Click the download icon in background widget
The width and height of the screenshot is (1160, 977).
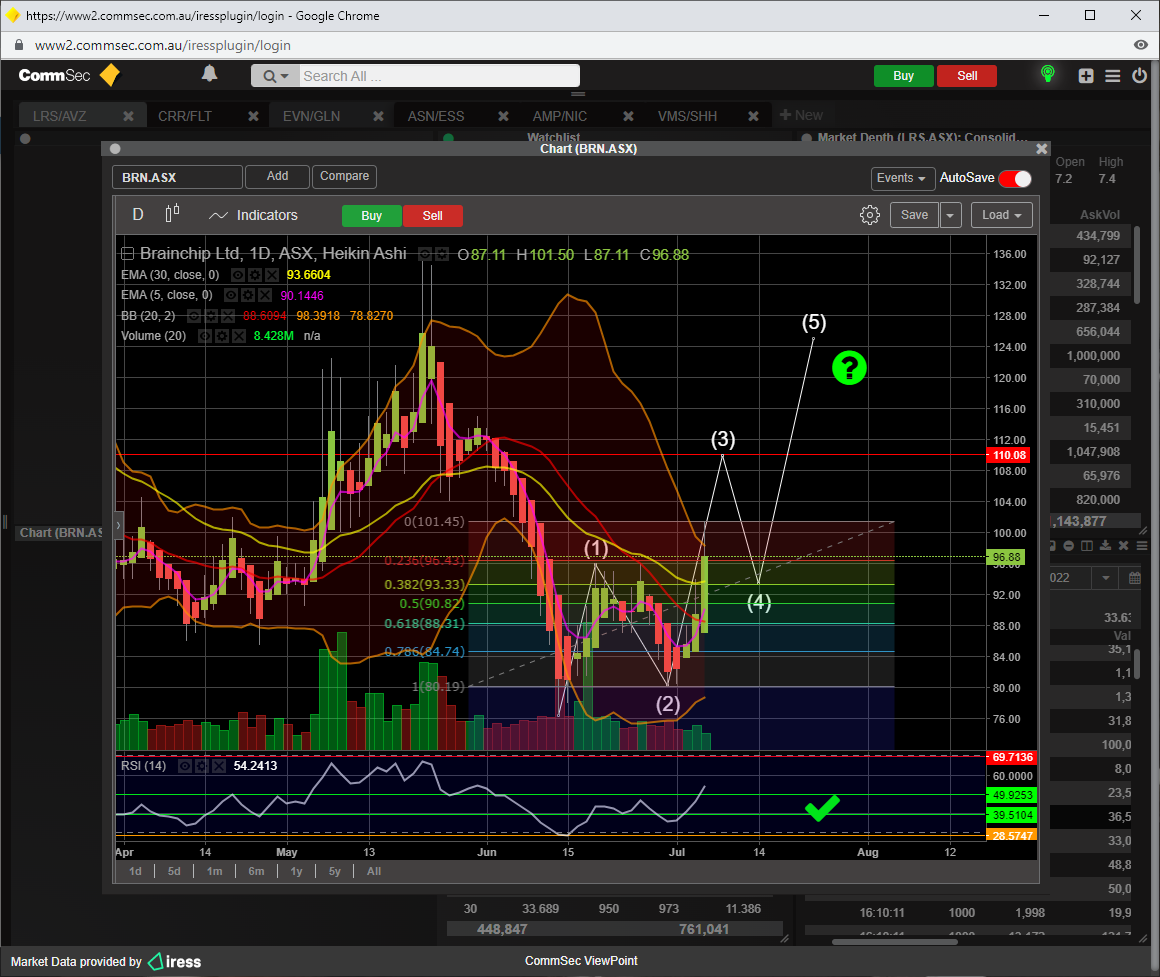coord(1105,546)
